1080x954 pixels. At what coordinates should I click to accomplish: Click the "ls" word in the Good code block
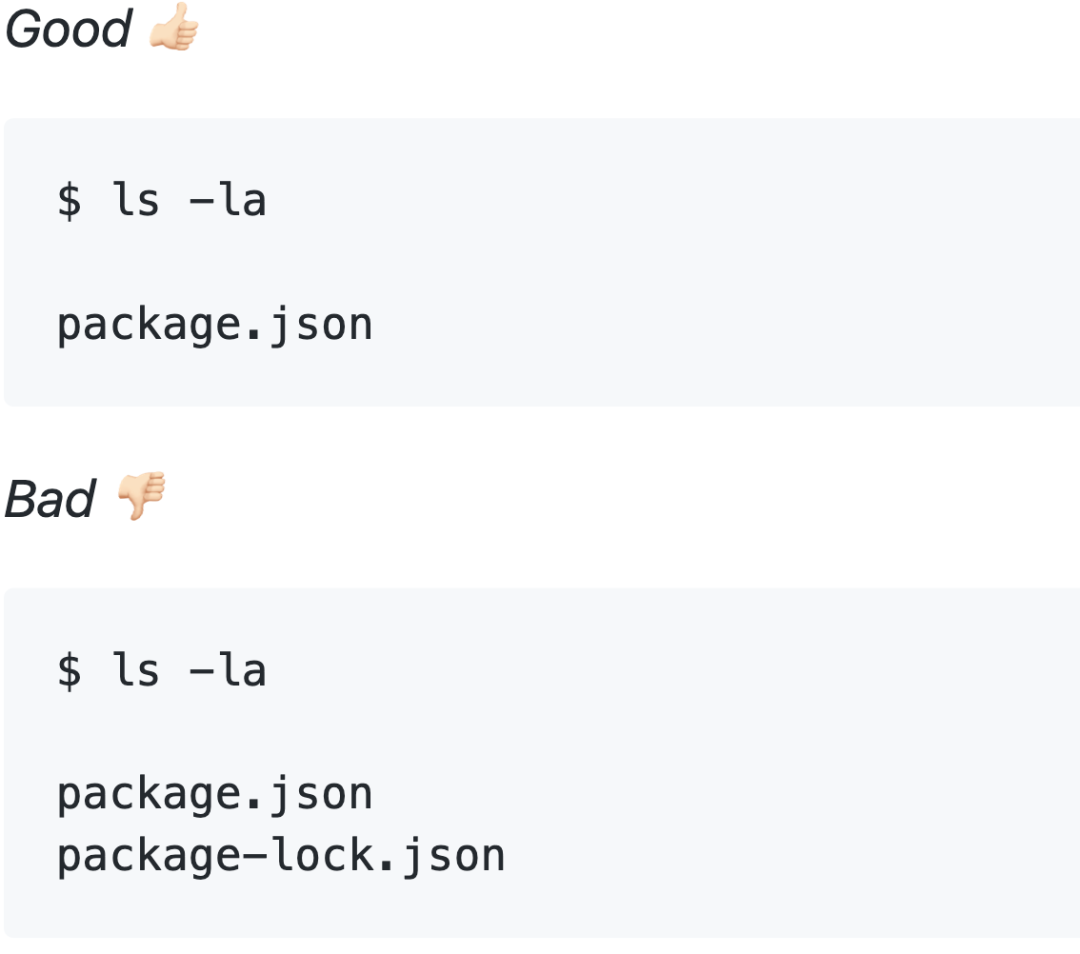136,200
